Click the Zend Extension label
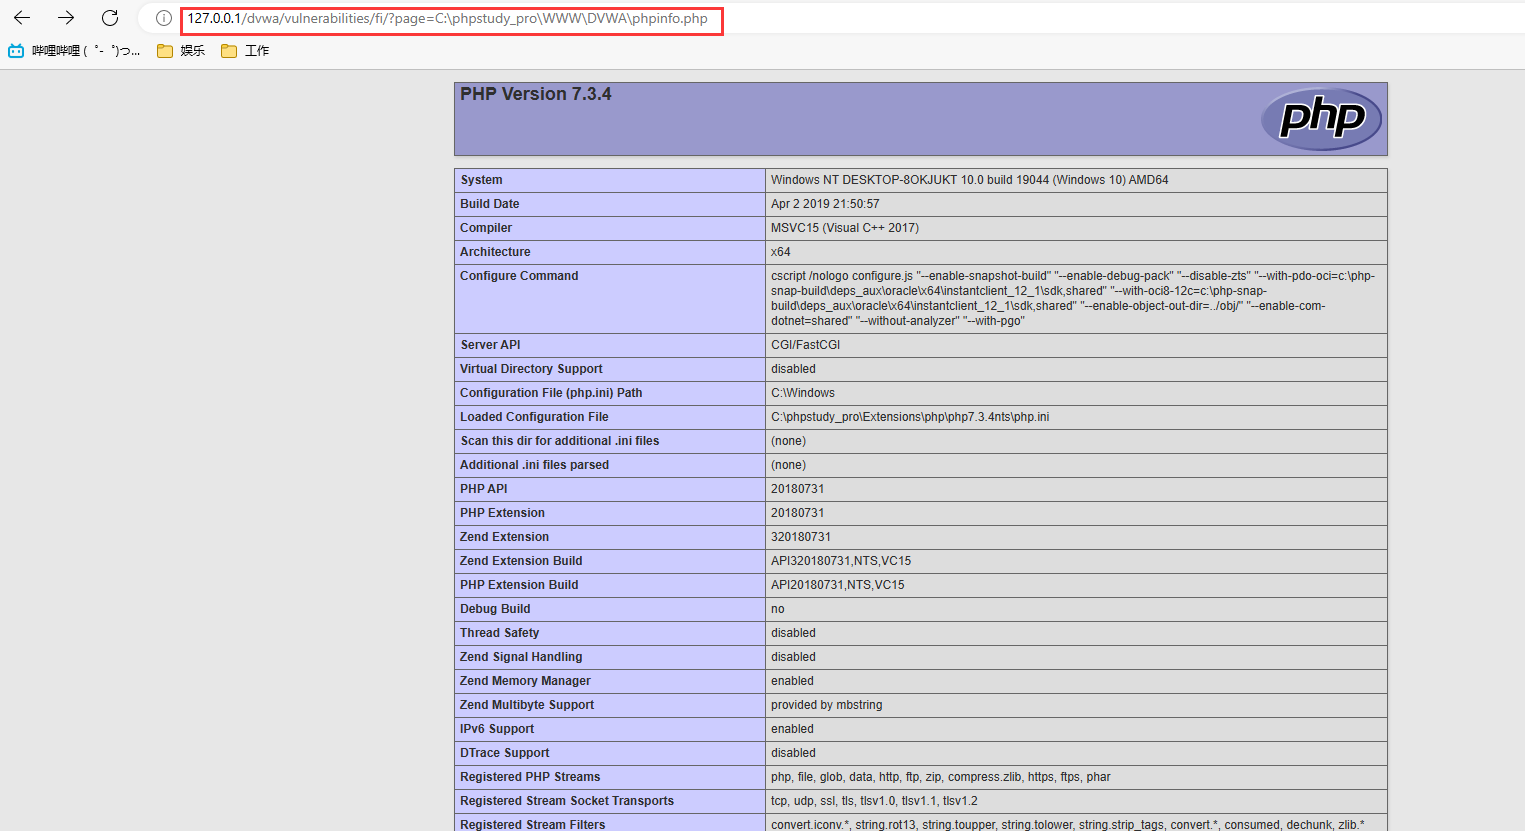This screenshot has width=1525, height=831. coord(504,537)
